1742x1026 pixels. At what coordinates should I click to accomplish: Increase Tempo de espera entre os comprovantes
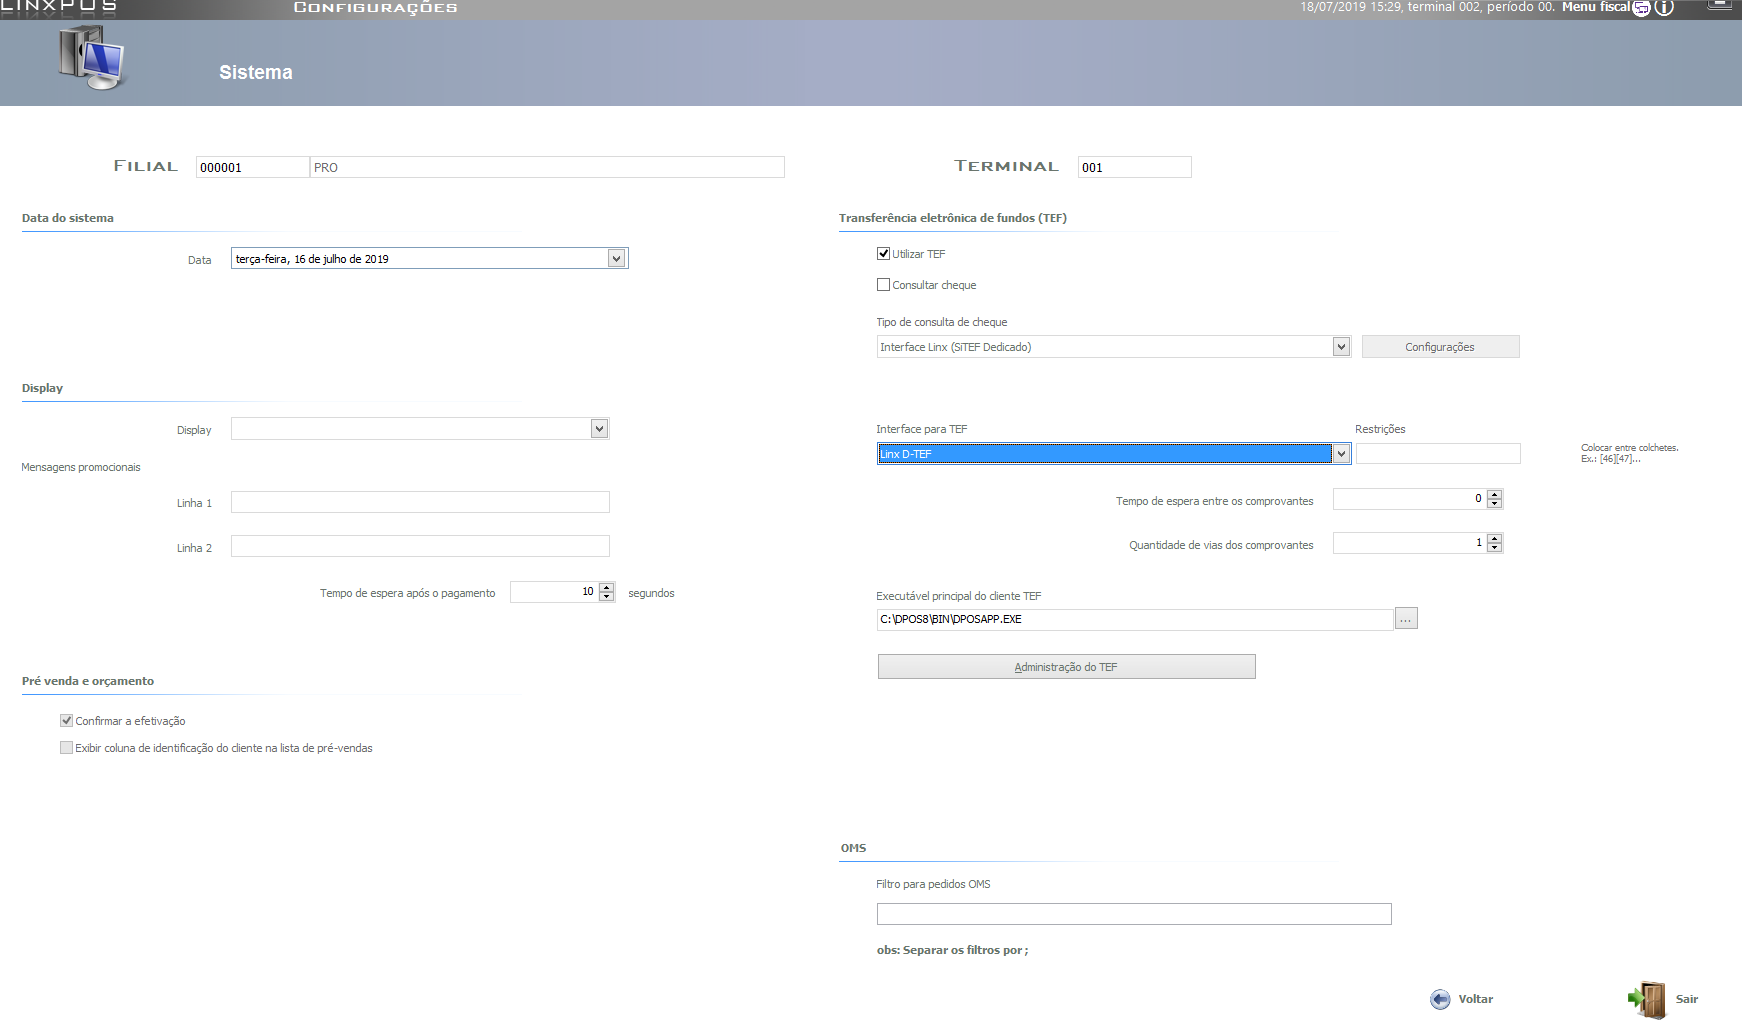tap(1495, 494)
